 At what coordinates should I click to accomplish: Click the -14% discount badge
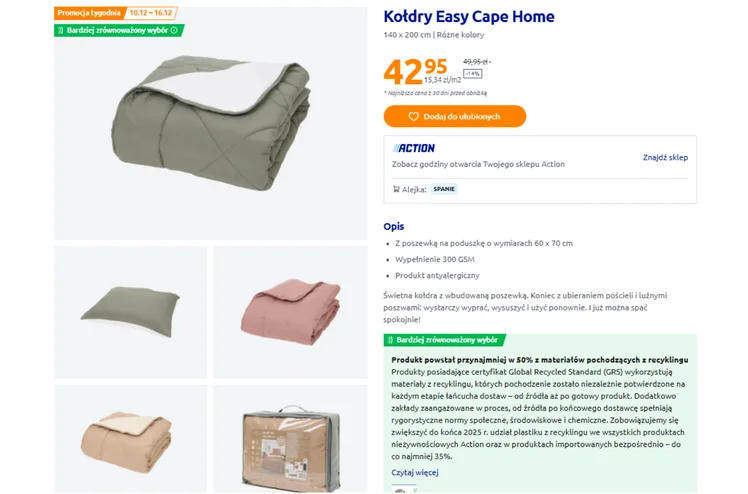[x=472, y=73]
